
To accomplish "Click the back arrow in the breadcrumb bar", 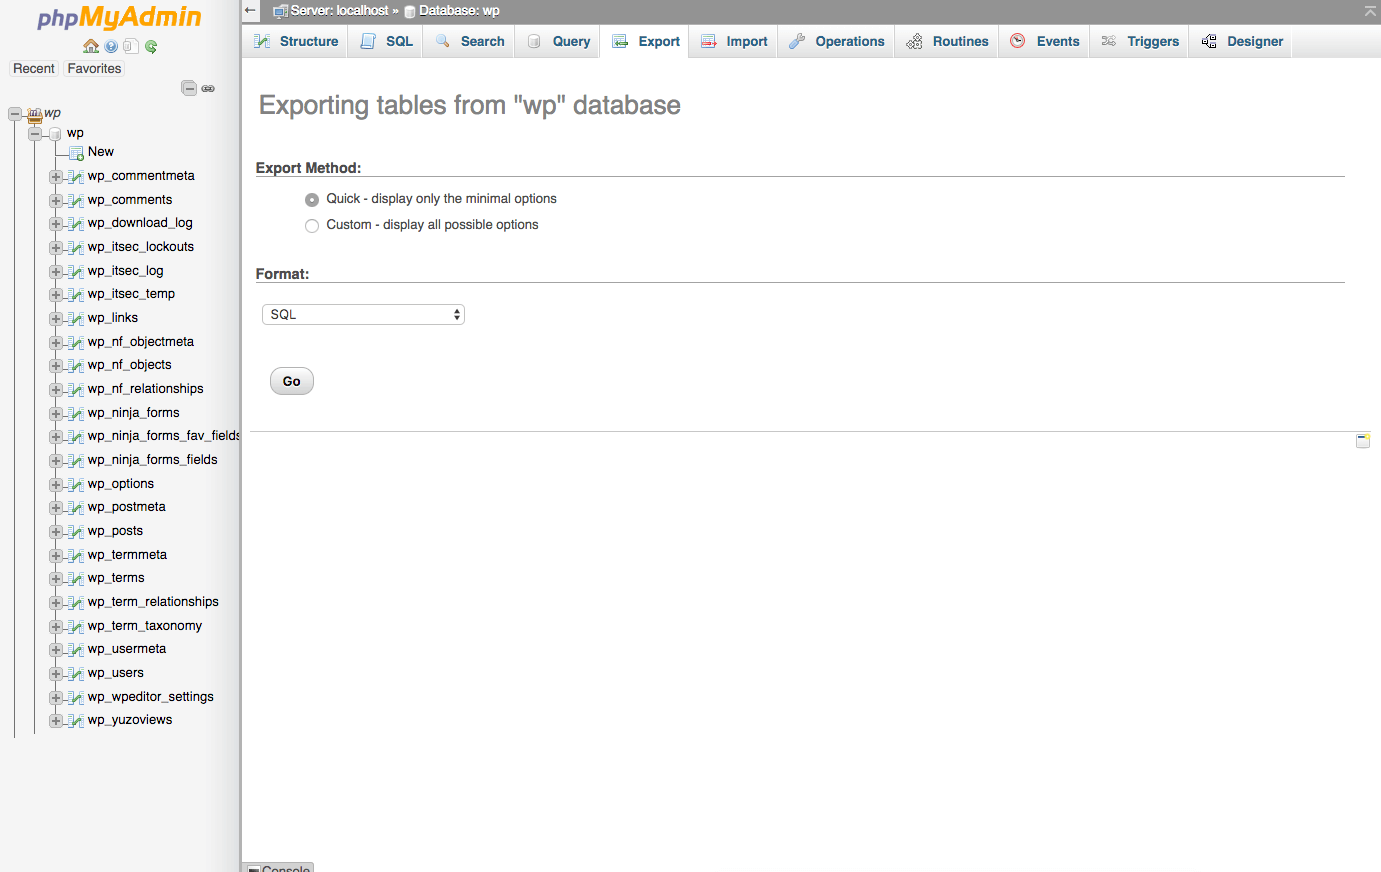I will [251, 11].
